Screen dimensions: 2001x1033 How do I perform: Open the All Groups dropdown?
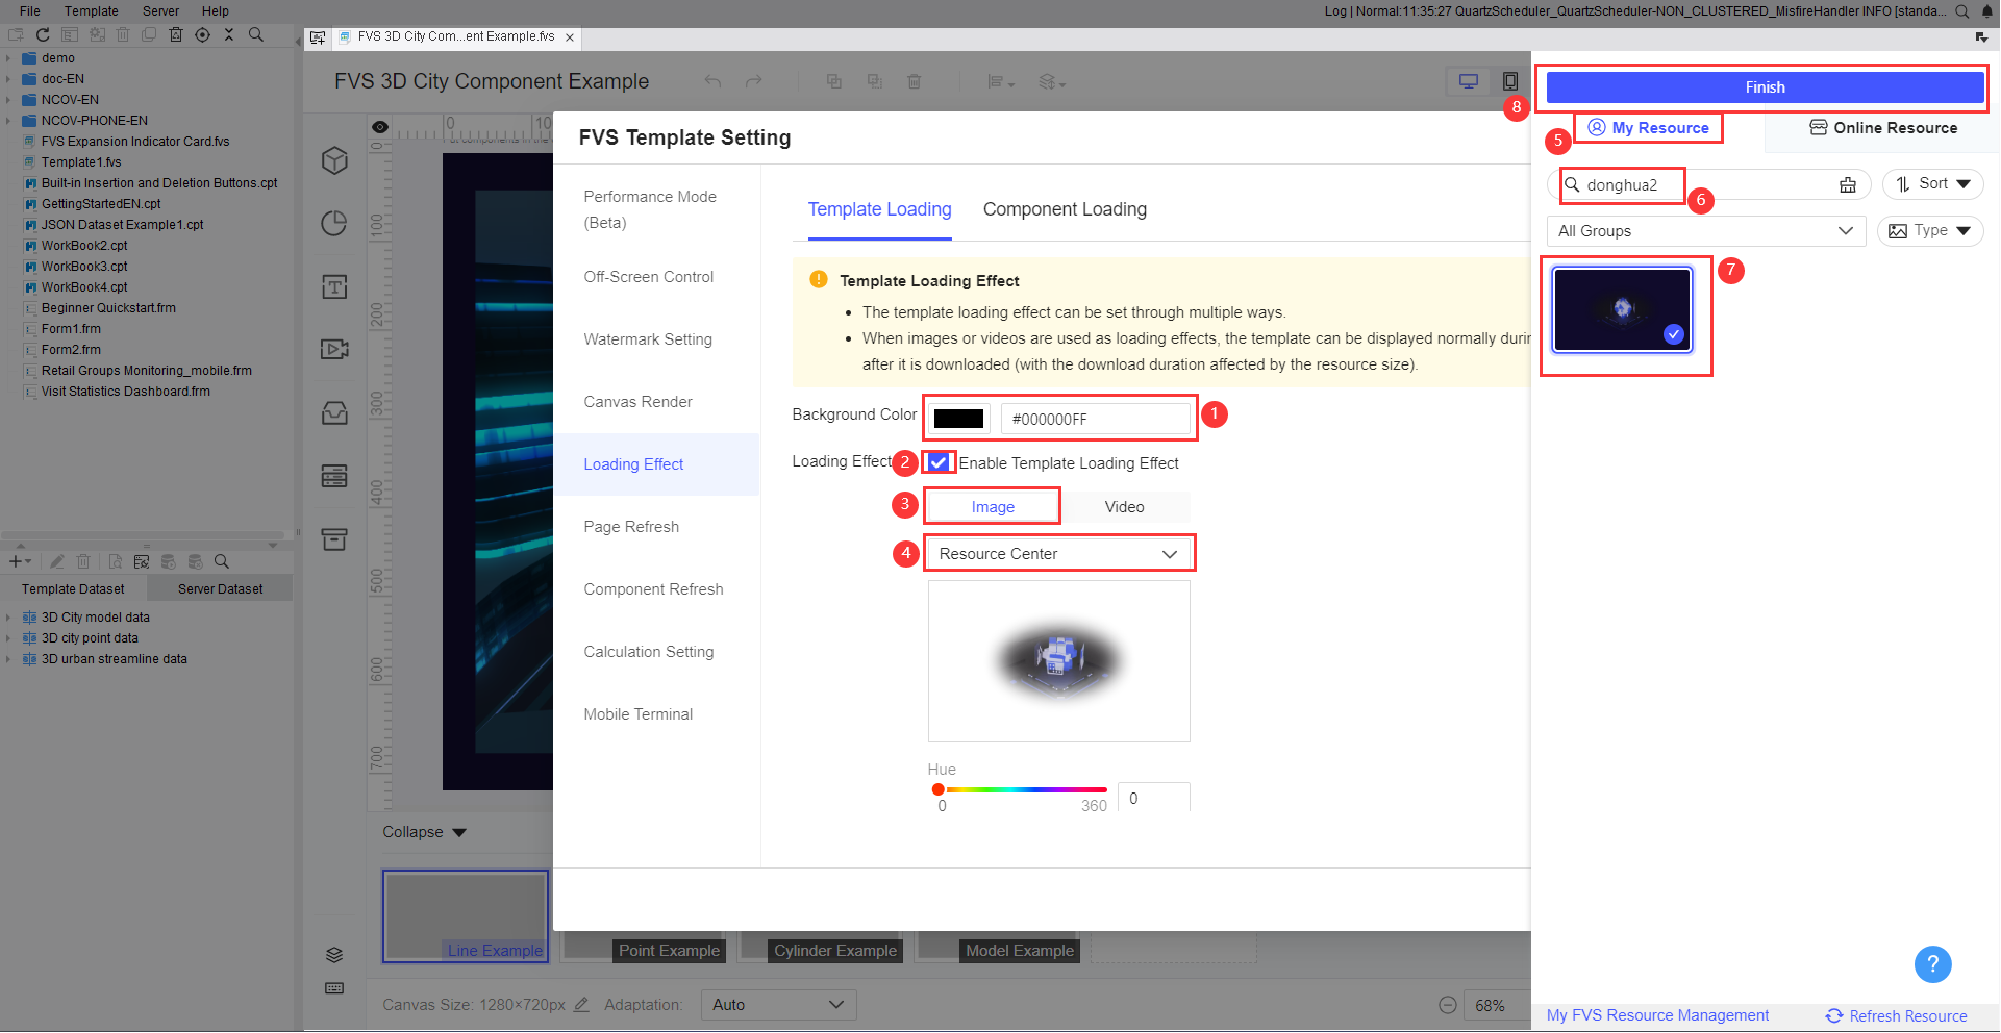coord(1706,231)
